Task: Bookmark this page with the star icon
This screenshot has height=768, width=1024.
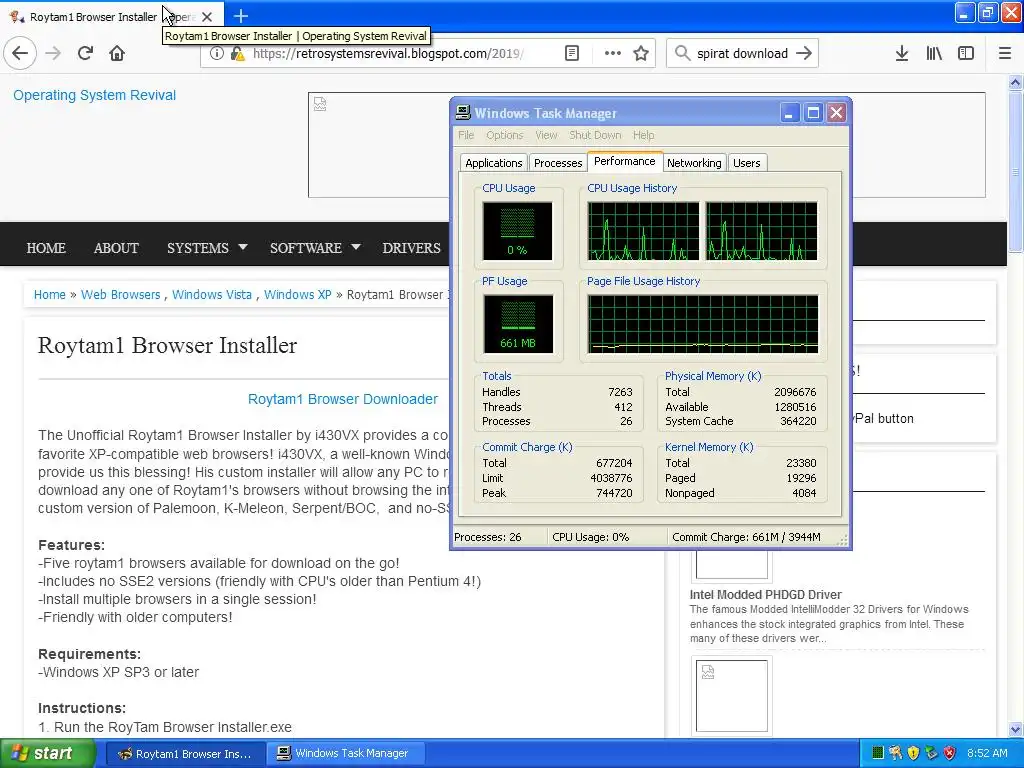Action: pos(641,54)
